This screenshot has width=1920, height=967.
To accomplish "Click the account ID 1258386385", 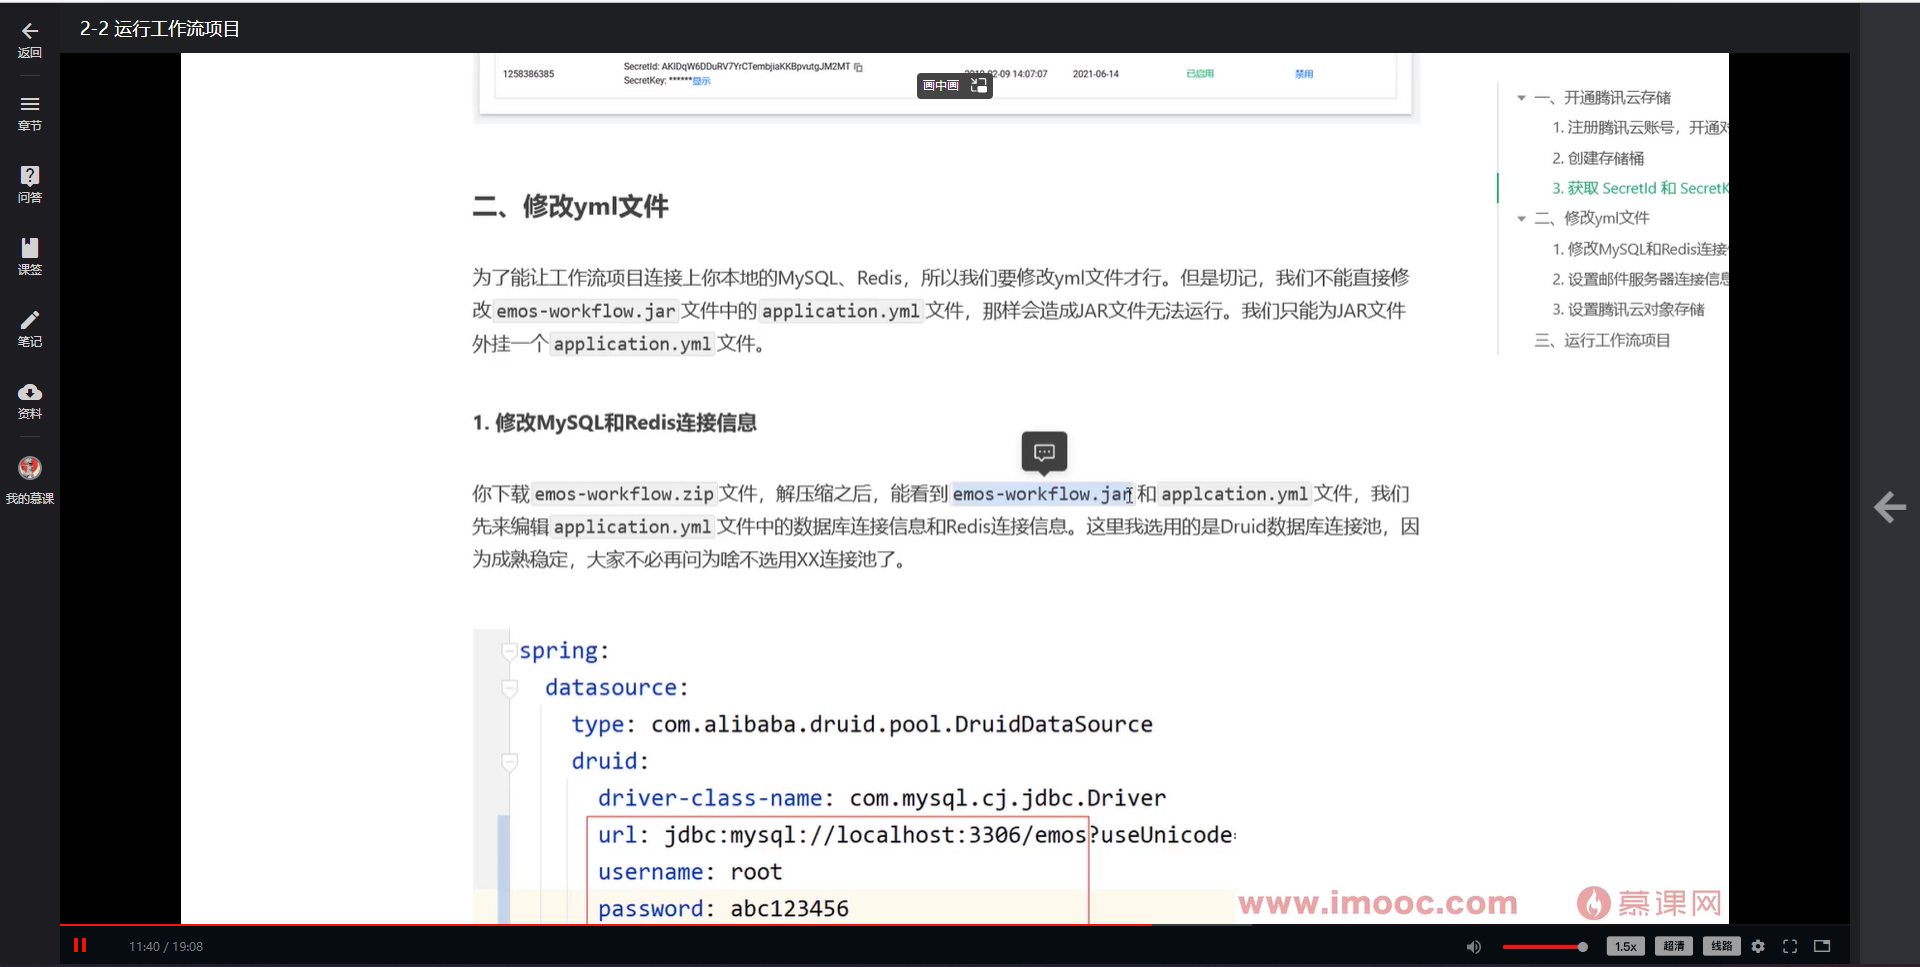I will pos(528,74).
